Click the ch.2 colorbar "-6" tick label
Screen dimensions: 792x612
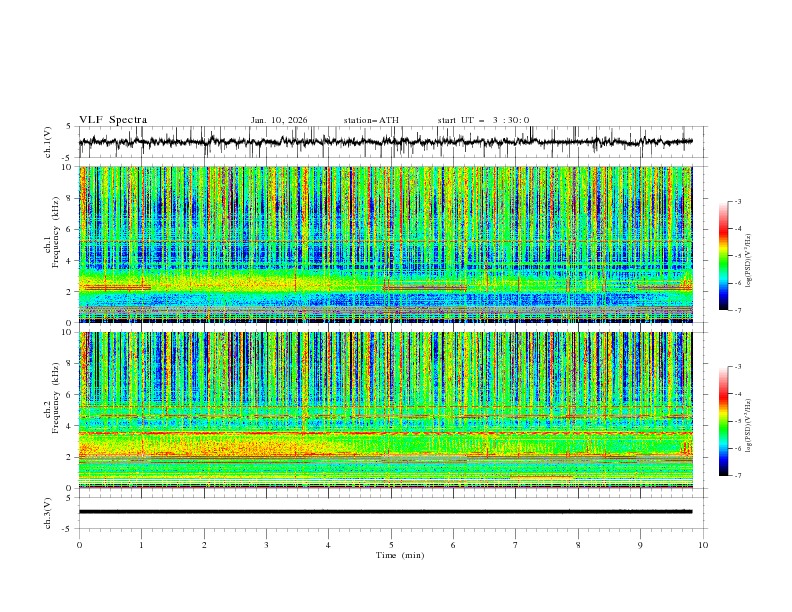[738, 448]
